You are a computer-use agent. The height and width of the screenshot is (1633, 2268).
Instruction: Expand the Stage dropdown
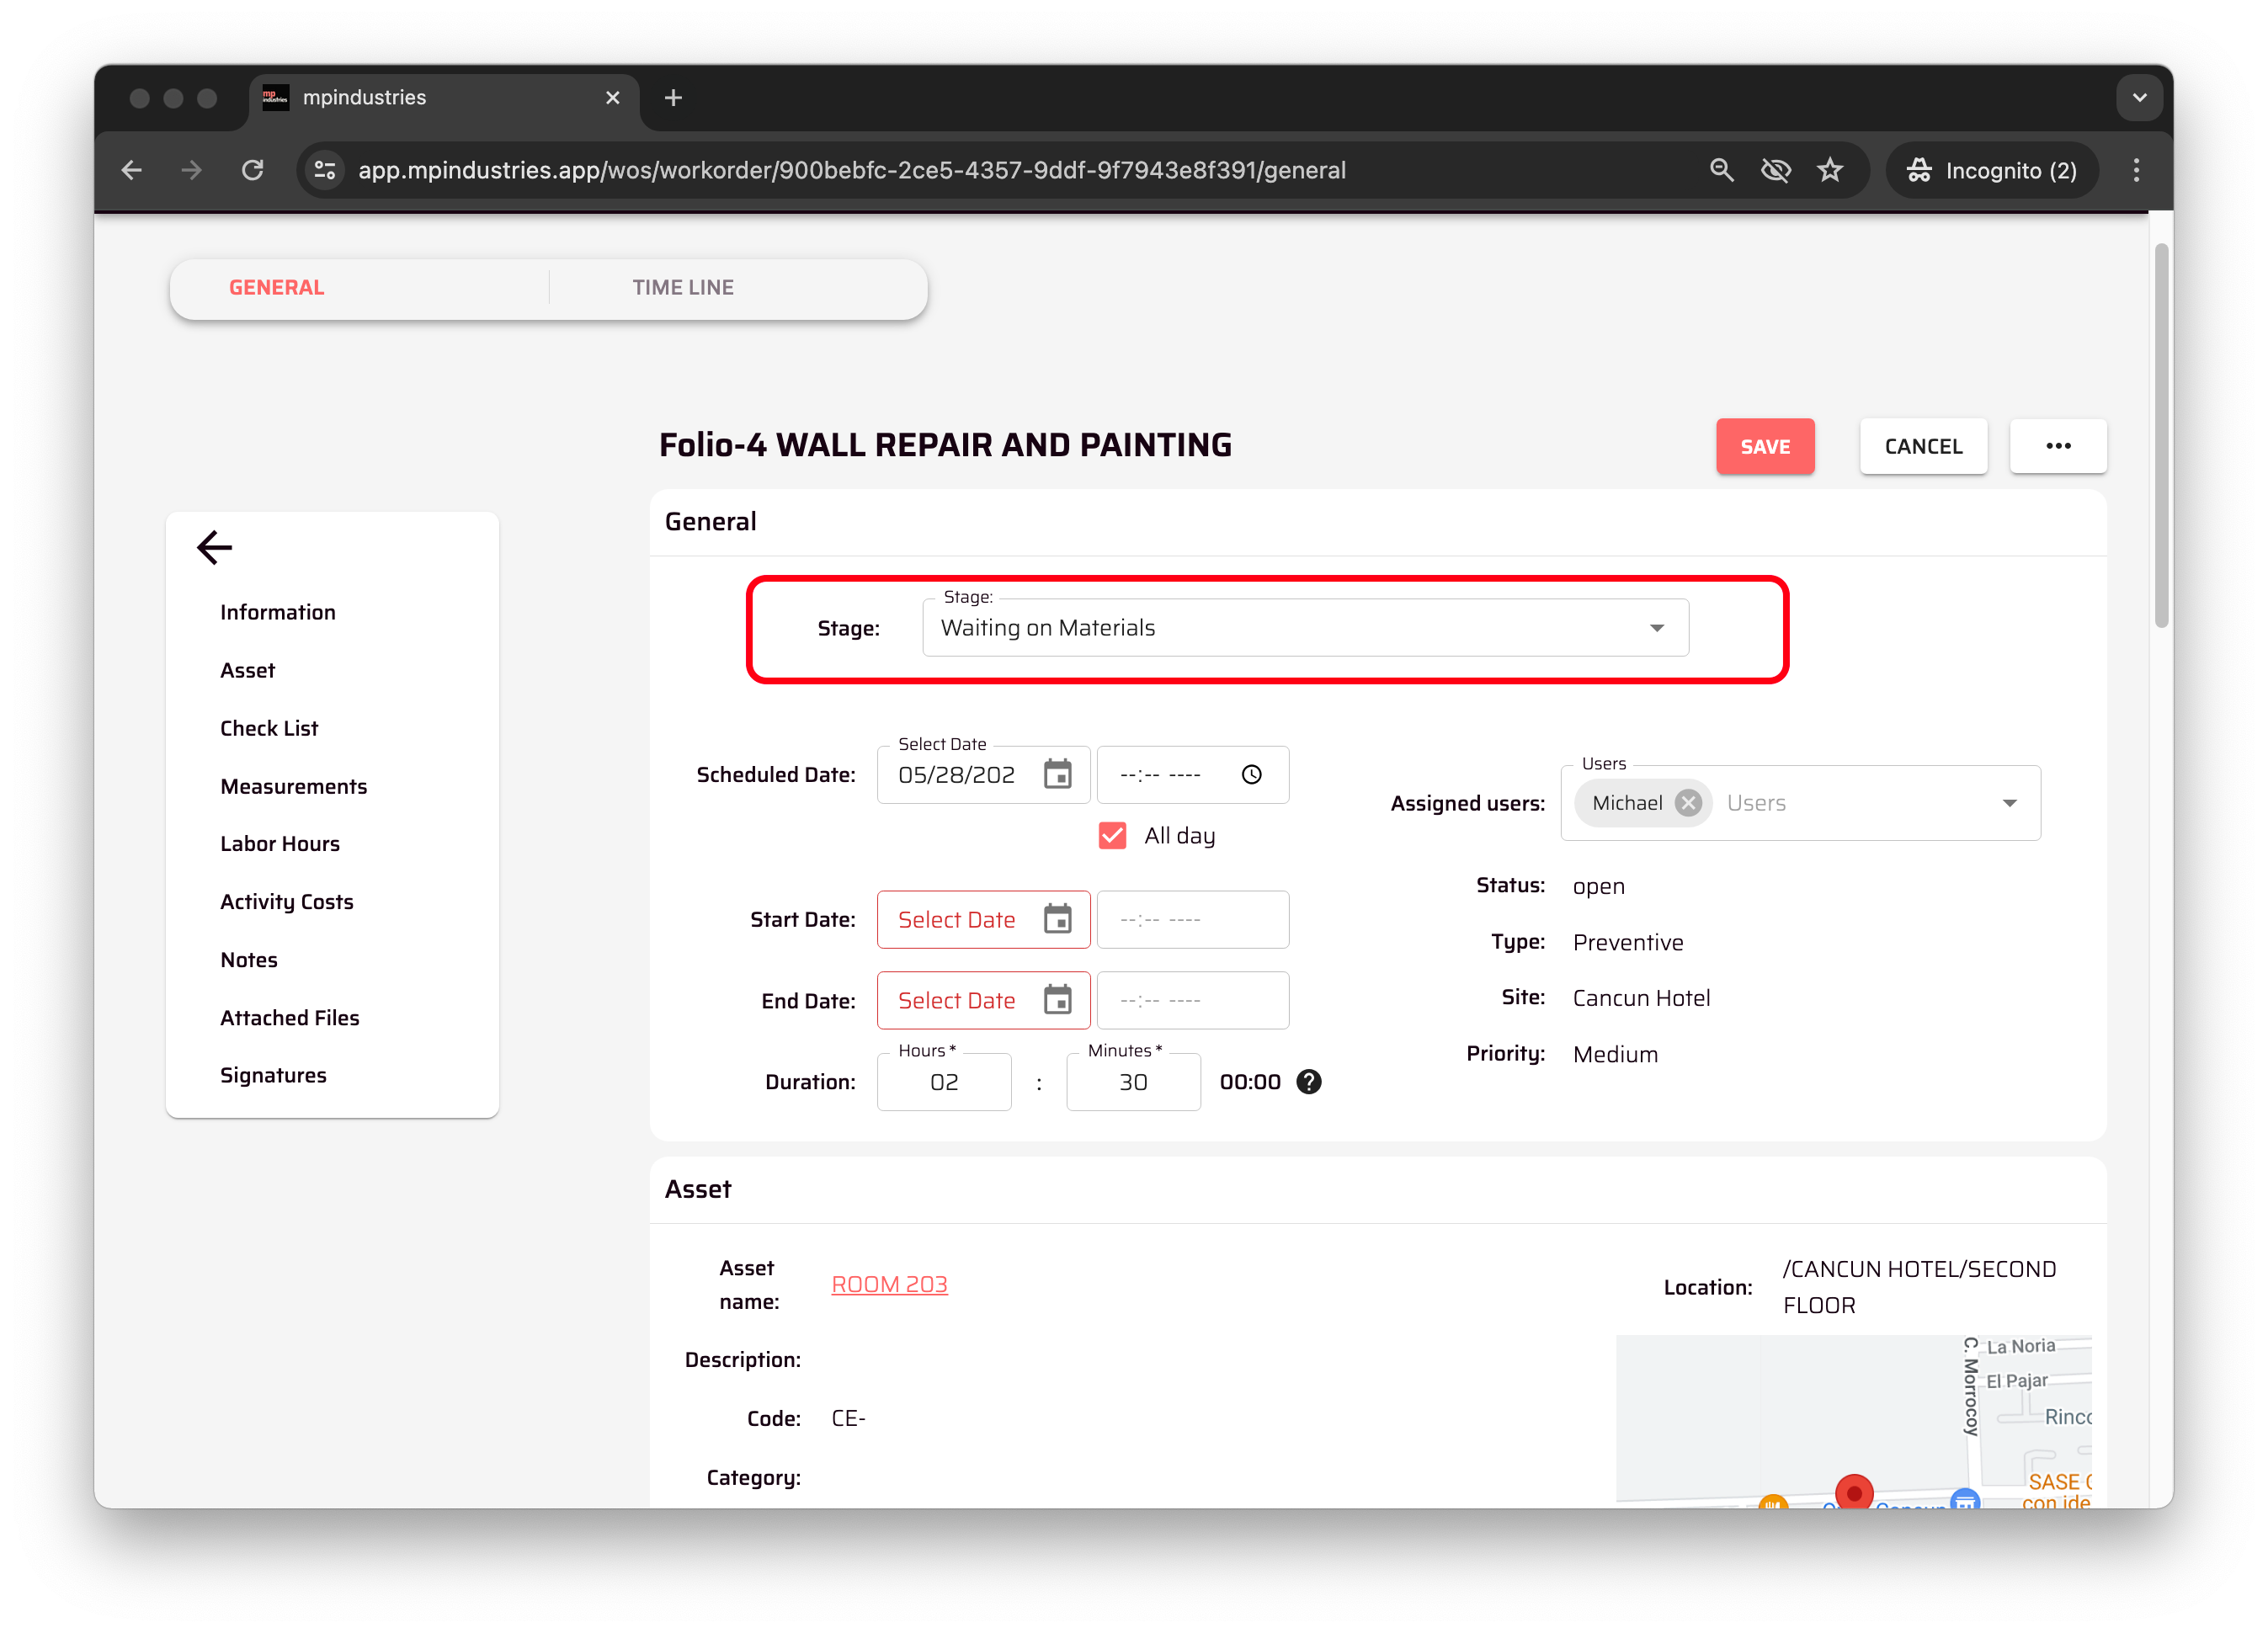[1656, 628]
